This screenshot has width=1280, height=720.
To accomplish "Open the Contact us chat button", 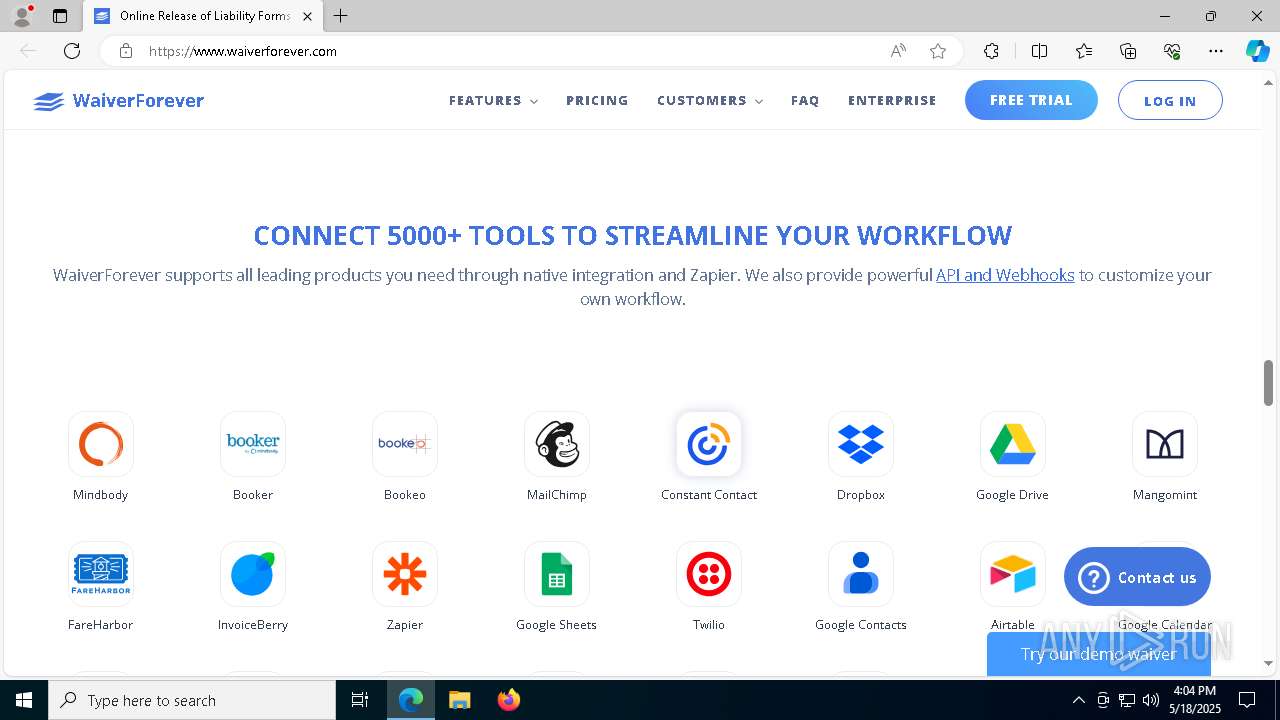I will click(x=1137, y=577).
